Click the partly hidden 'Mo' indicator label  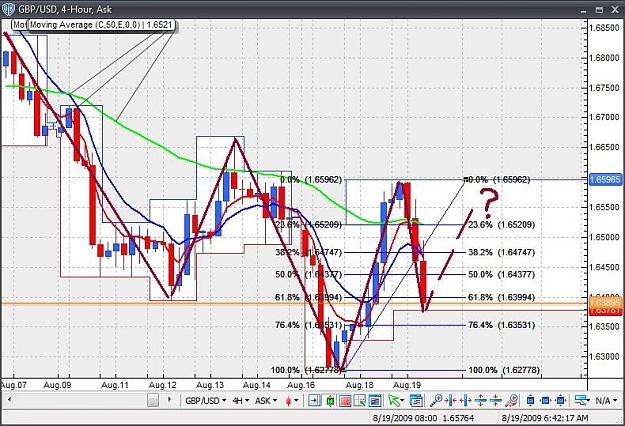point(20,25)
